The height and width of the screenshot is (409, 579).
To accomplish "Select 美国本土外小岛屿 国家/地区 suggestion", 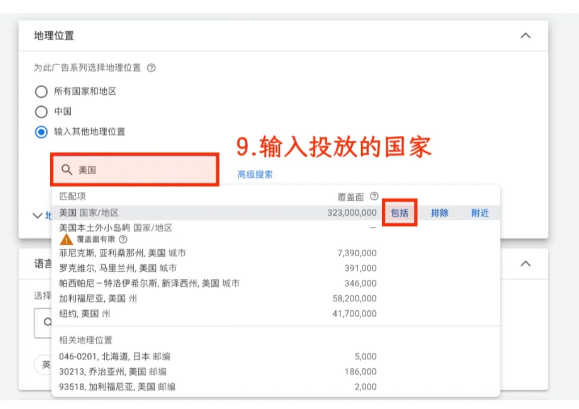I will [116, 228].
